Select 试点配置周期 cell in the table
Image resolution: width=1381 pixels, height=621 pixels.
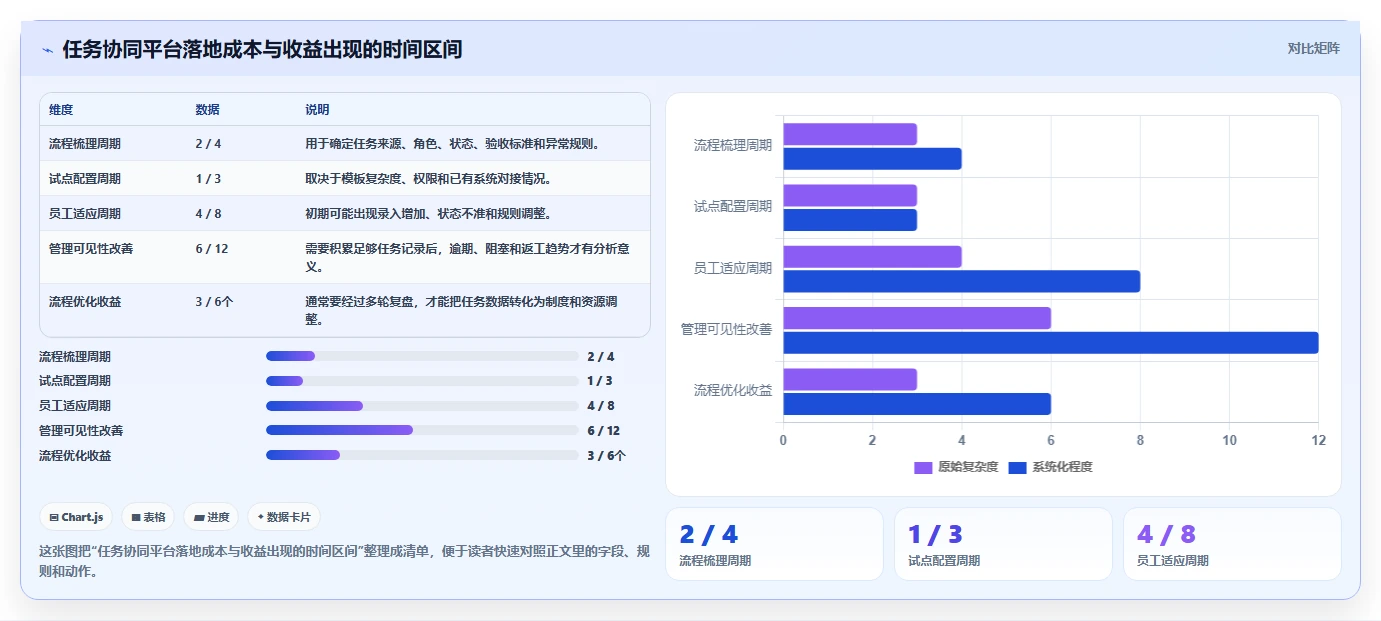point(85,179)
